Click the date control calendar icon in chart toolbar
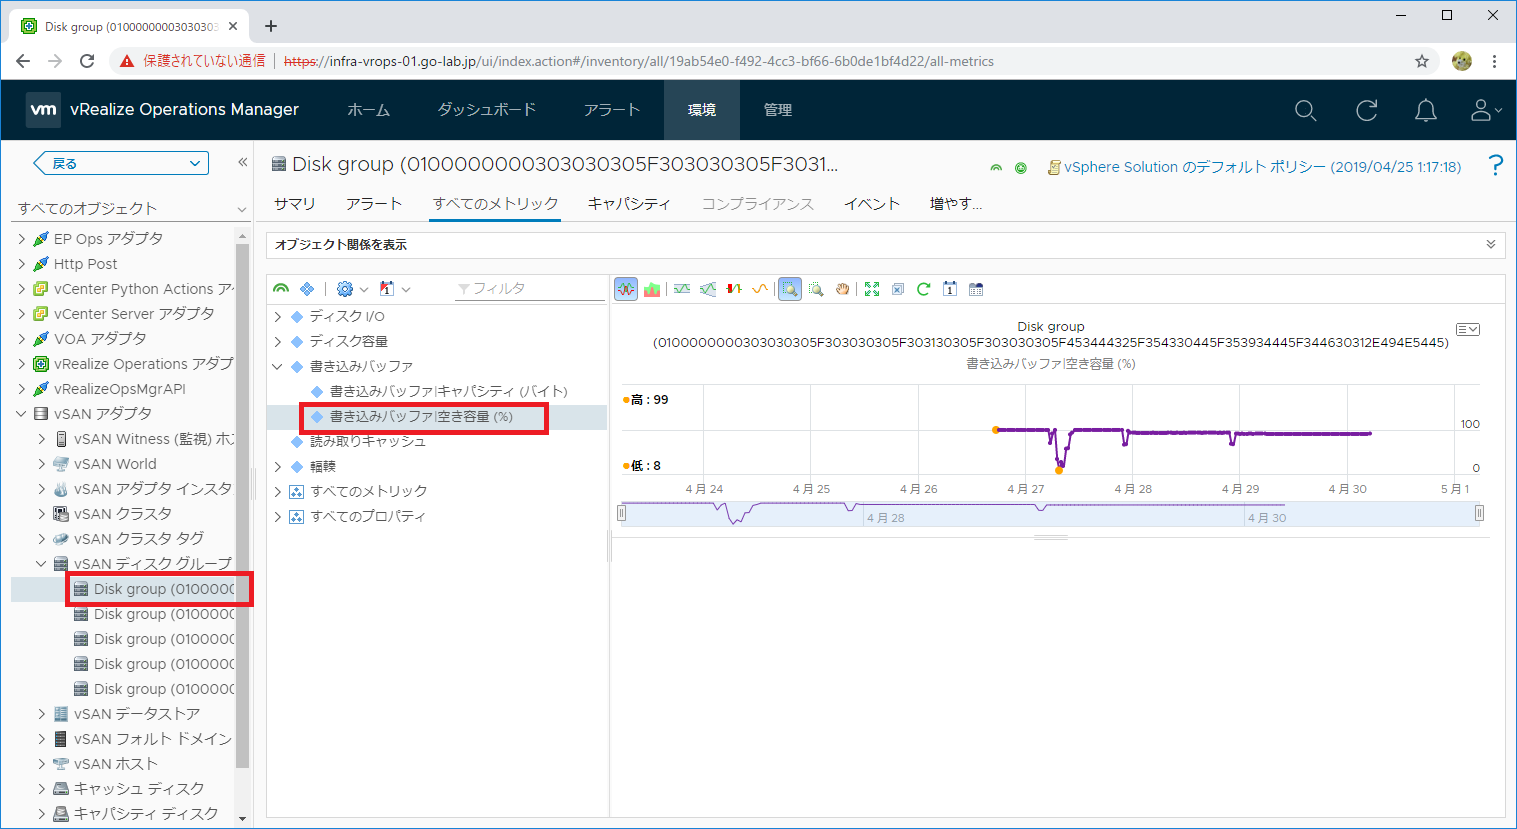The image size is (1517, 829). tap(950, 289)
